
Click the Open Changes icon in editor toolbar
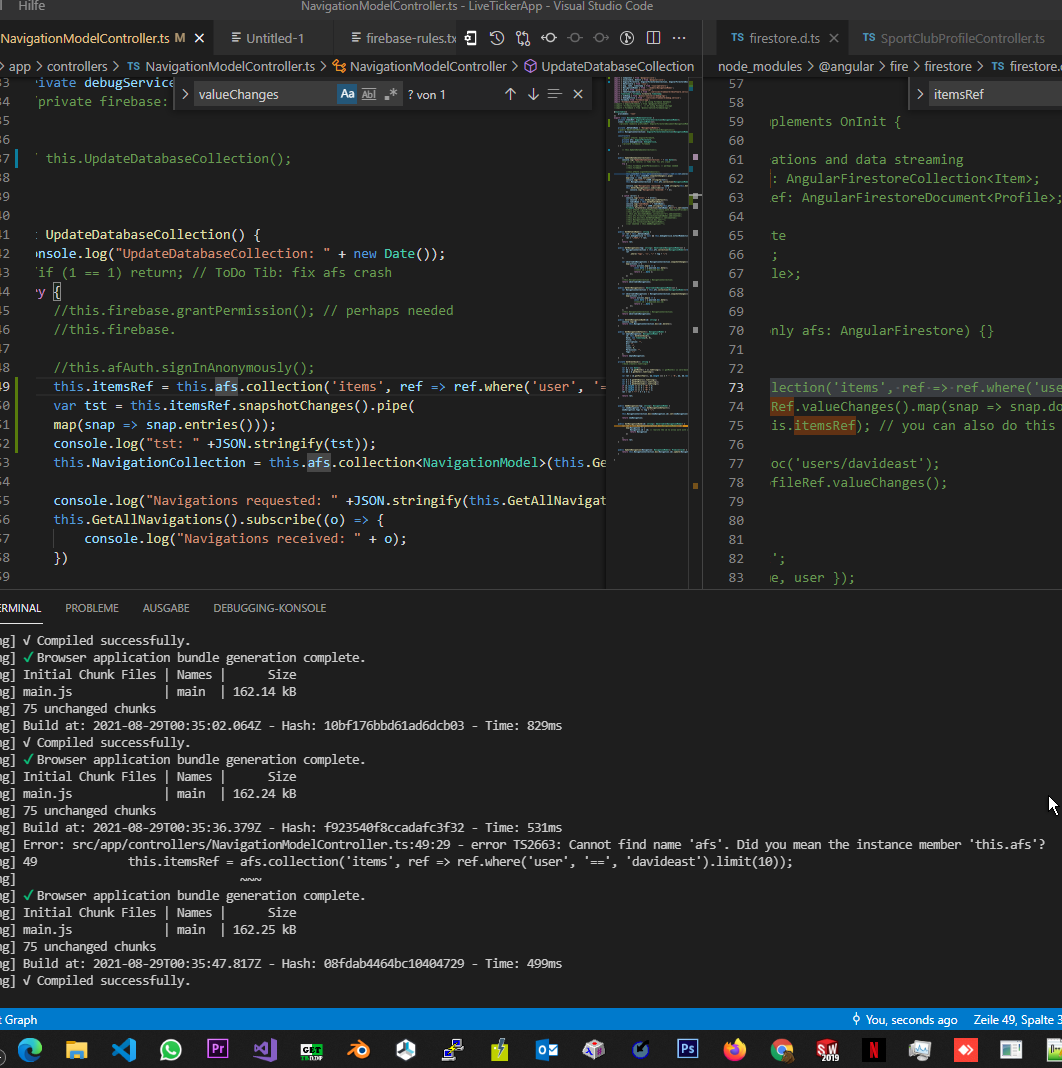[x=523, y=38]
